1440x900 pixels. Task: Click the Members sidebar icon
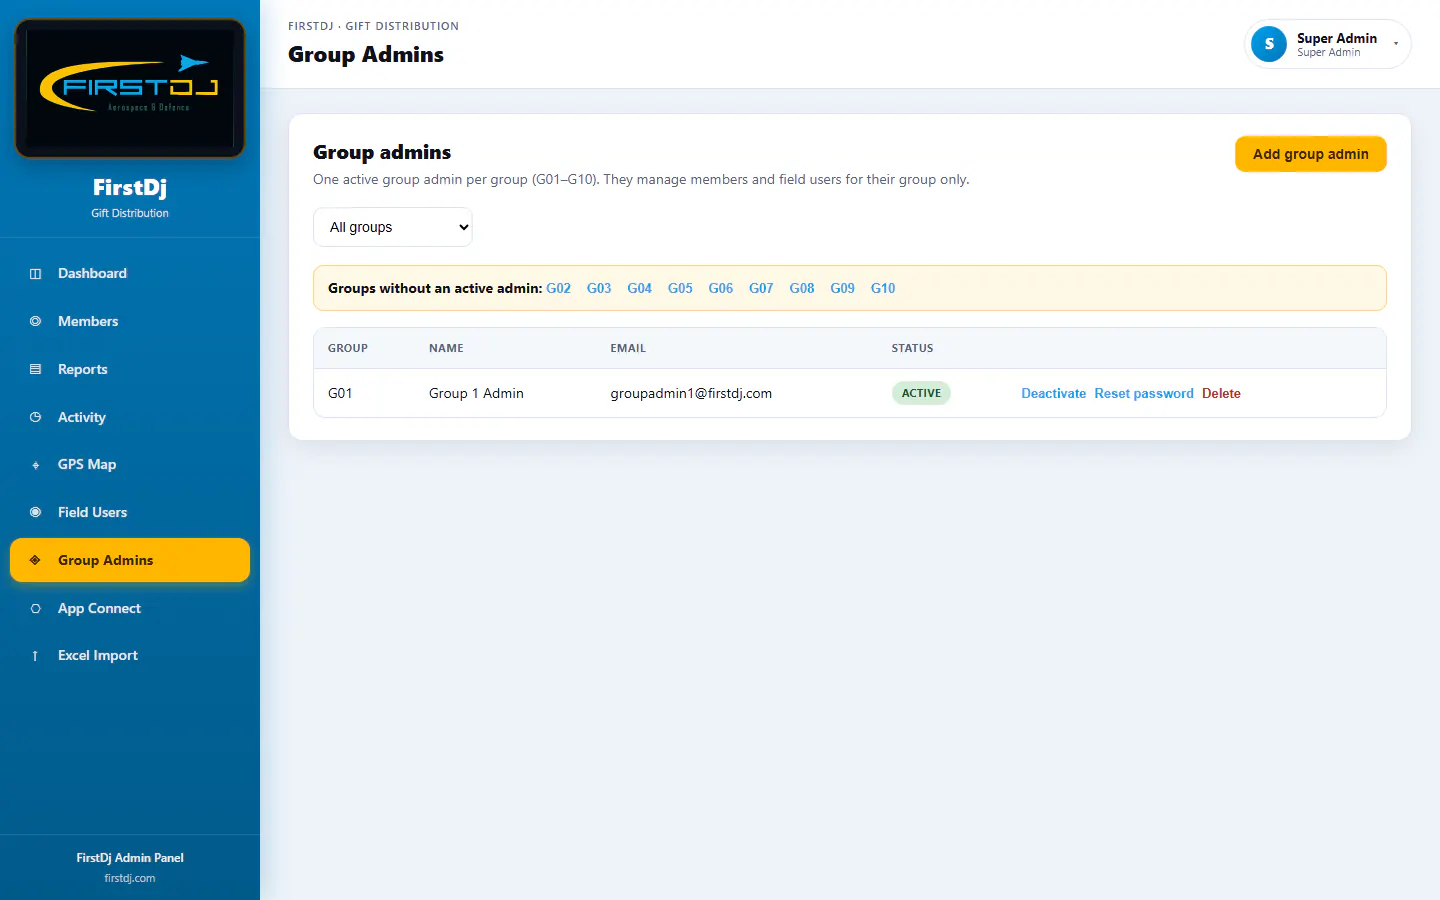pyautogui.click(x=35, y=322)
